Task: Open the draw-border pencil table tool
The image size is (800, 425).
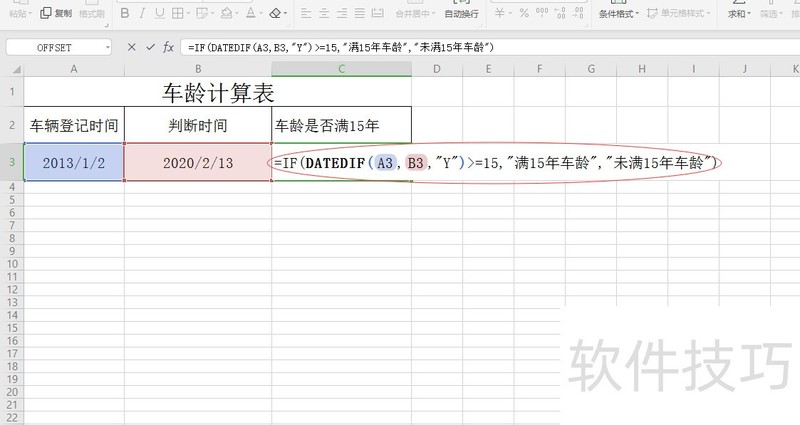Action: [202, 13]
